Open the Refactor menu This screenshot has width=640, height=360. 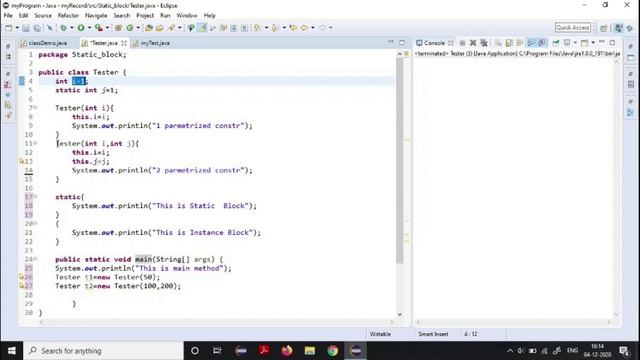click(68, 16)
